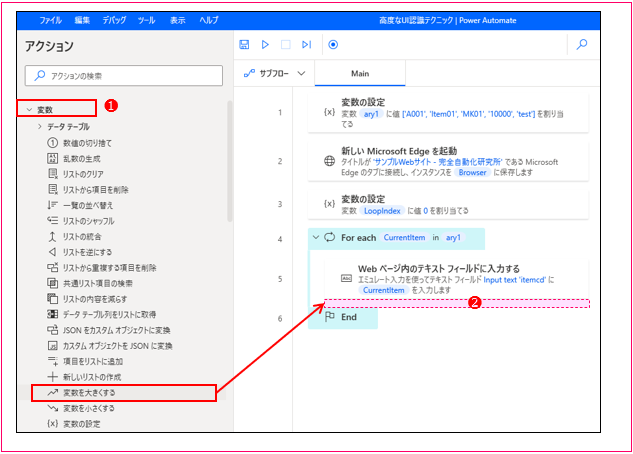The height and width of the screenshot is (454, 633).
Task: Expand the データ テーブル subgroup
Action: (40, 127)
